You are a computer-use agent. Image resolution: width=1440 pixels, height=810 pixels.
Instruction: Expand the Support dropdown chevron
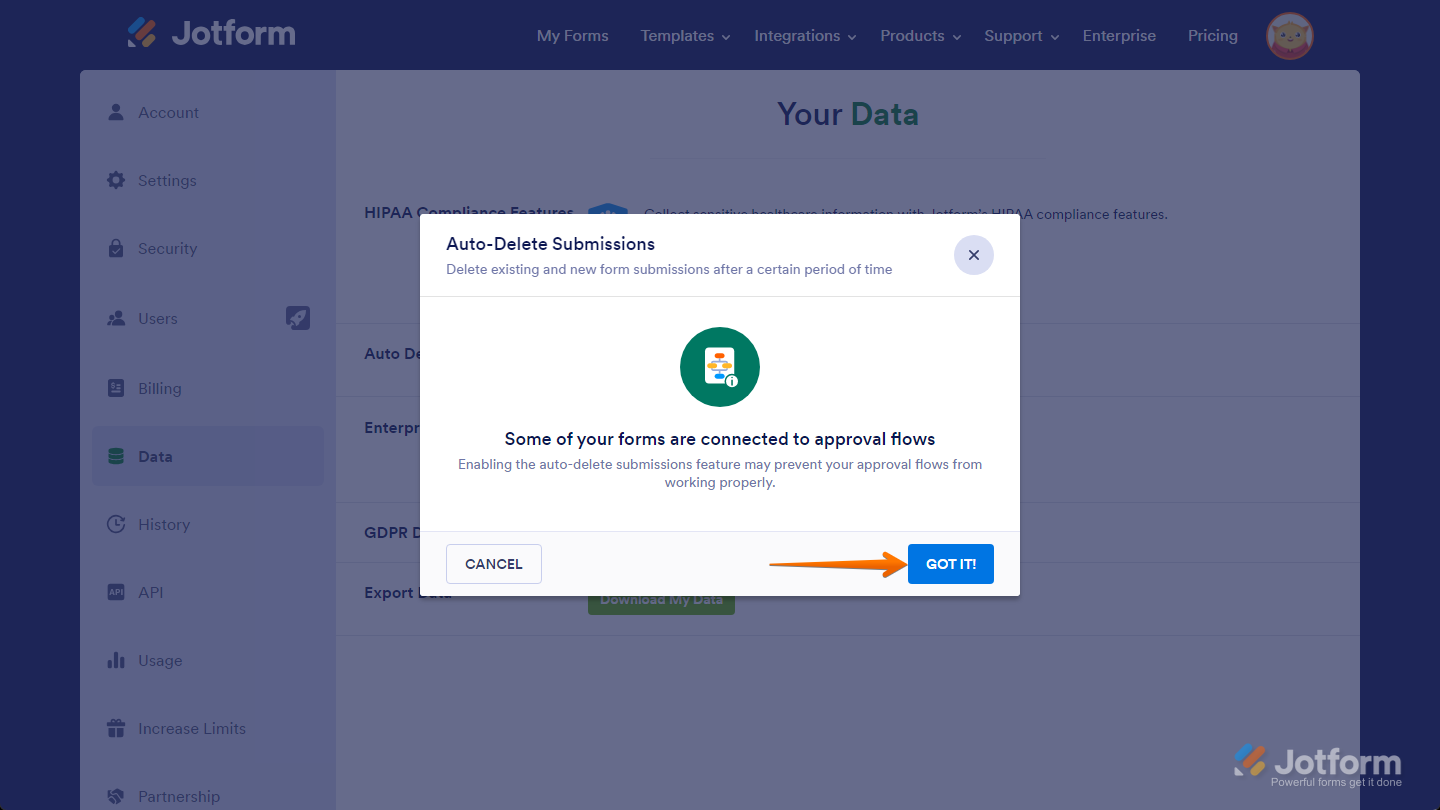click(1055, 37)
